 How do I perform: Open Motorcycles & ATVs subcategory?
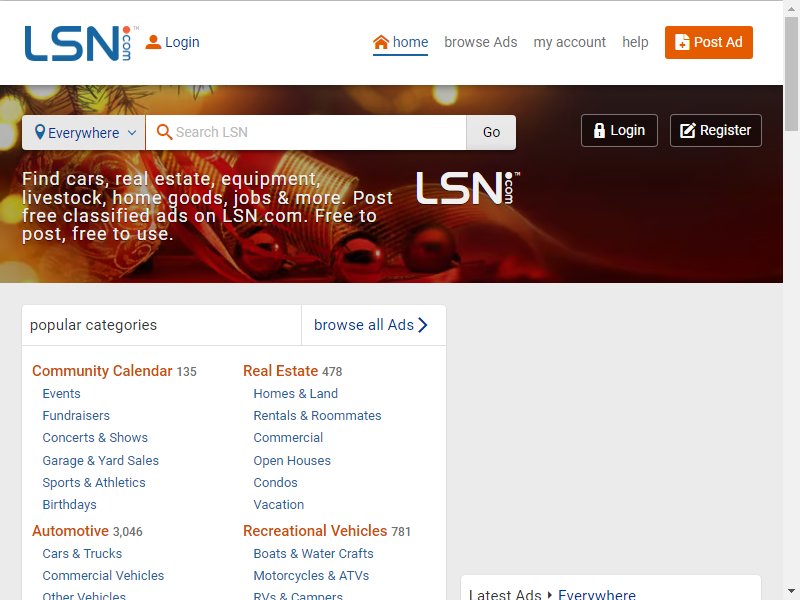(311, 576)
